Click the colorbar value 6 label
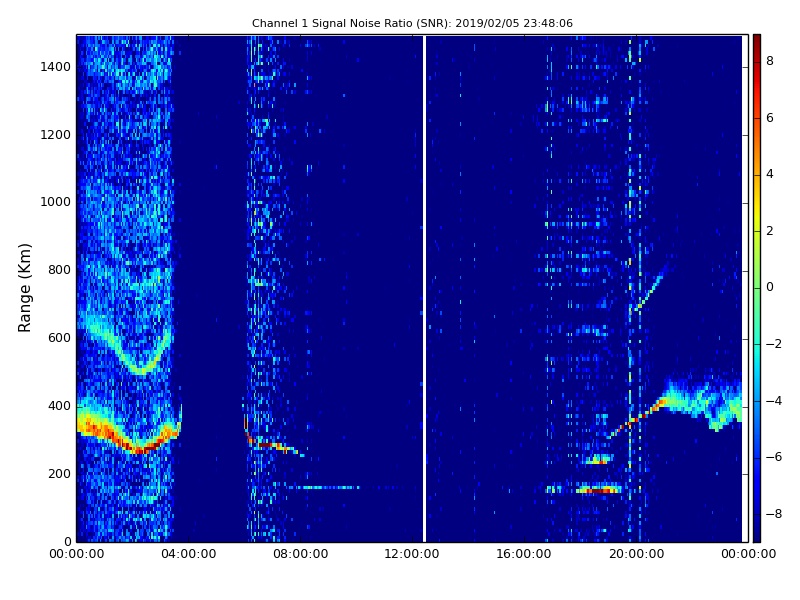800x600 pixels. (x=770, y=118)
